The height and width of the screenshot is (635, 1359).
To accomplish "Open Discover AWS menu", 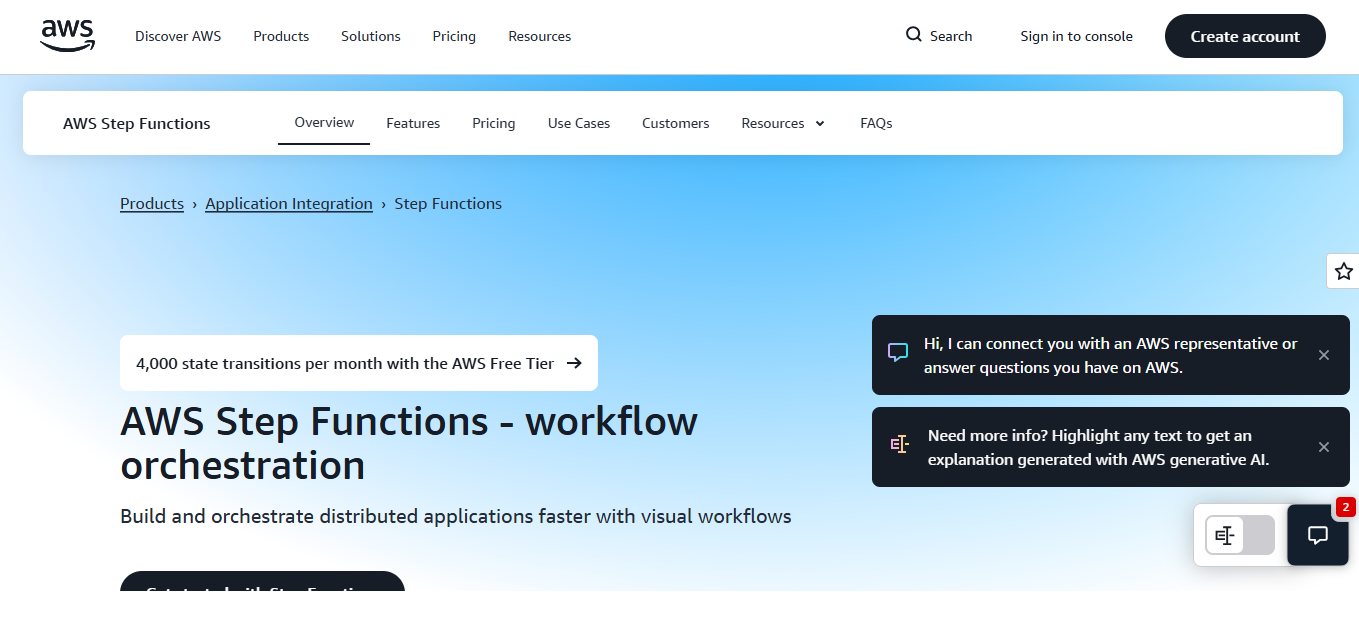I will [x=178, y=36].
